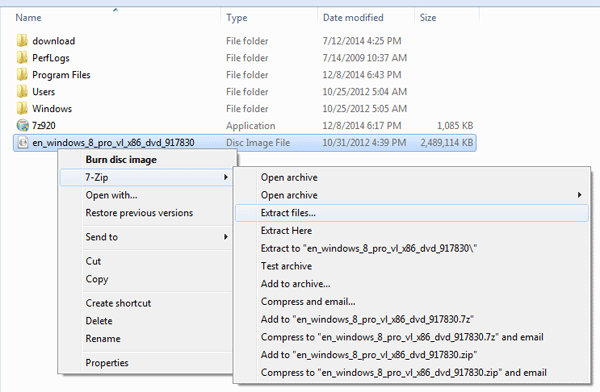The width and height of the screenshot is (600, 392).
Task: Sort by the Size column header
Action: 428,18
